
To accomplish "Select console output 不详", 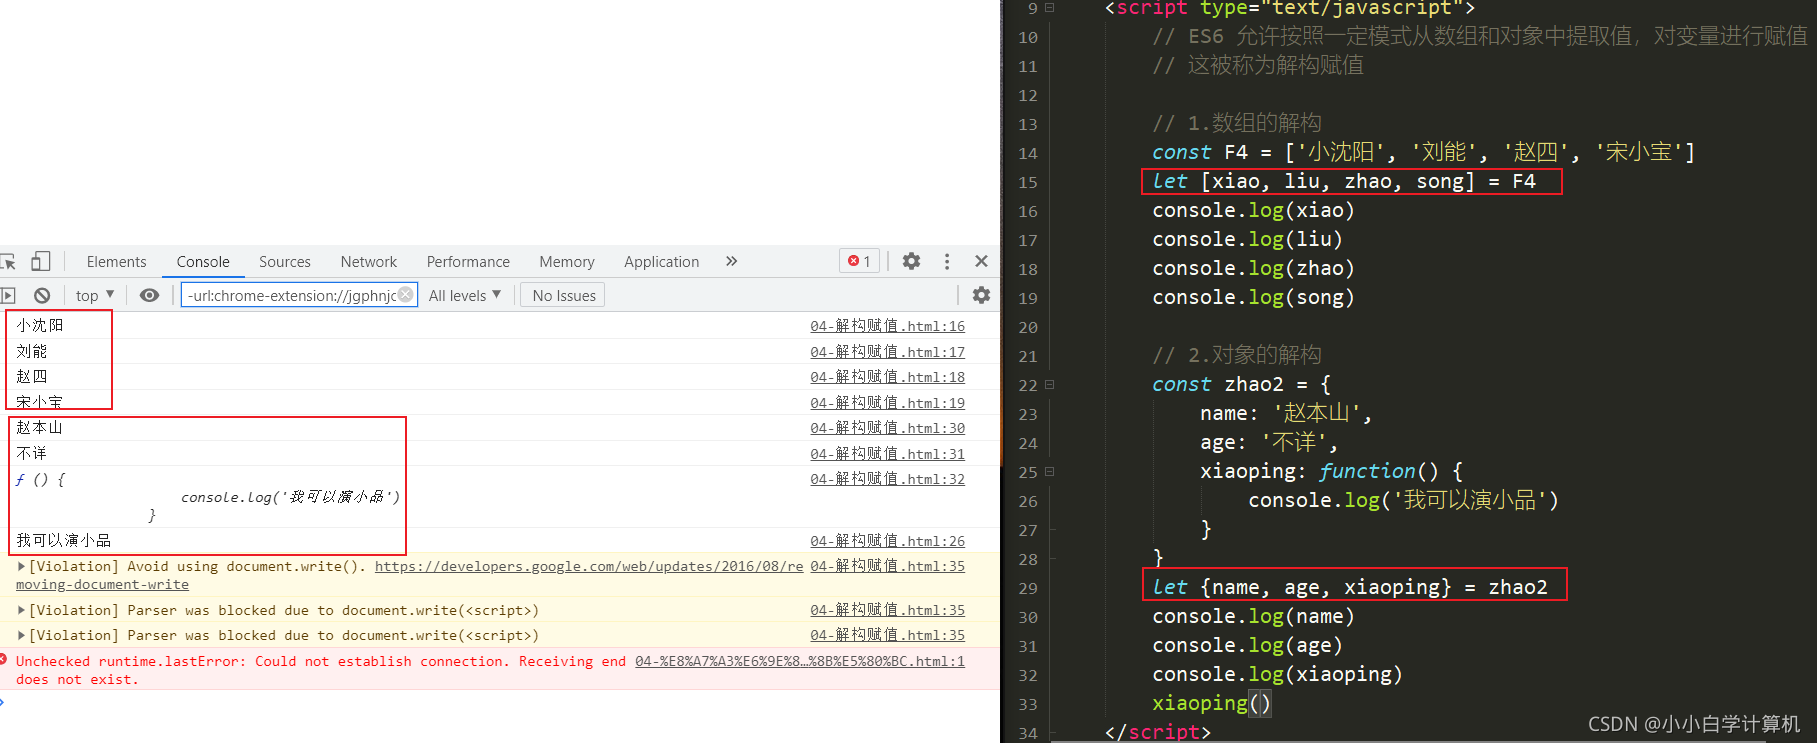I will 32,454.
